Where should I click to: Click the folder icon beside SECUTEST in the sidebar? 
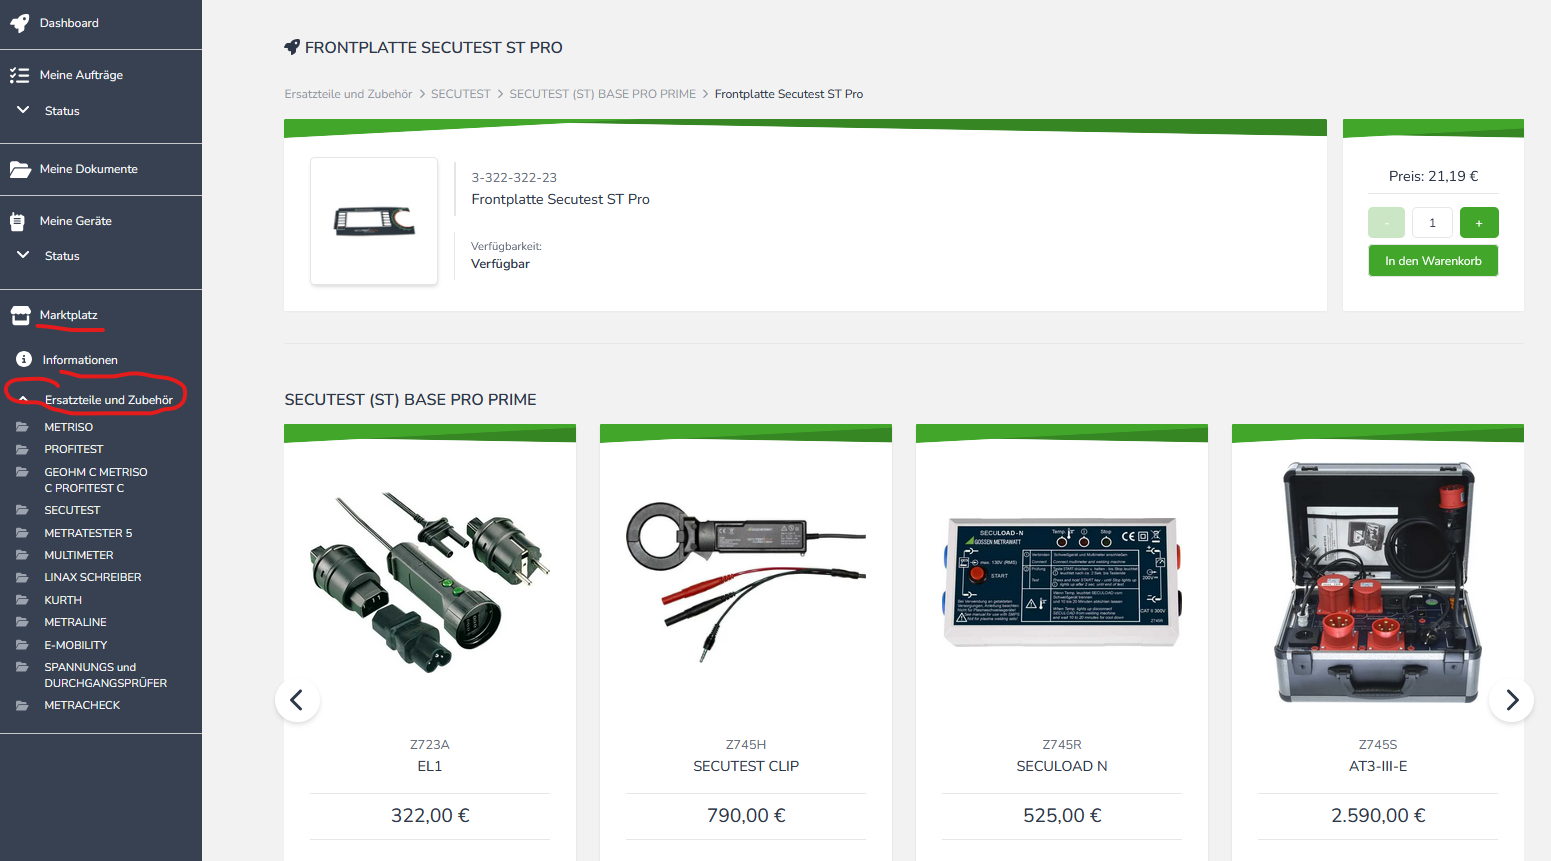coord(22,510)
